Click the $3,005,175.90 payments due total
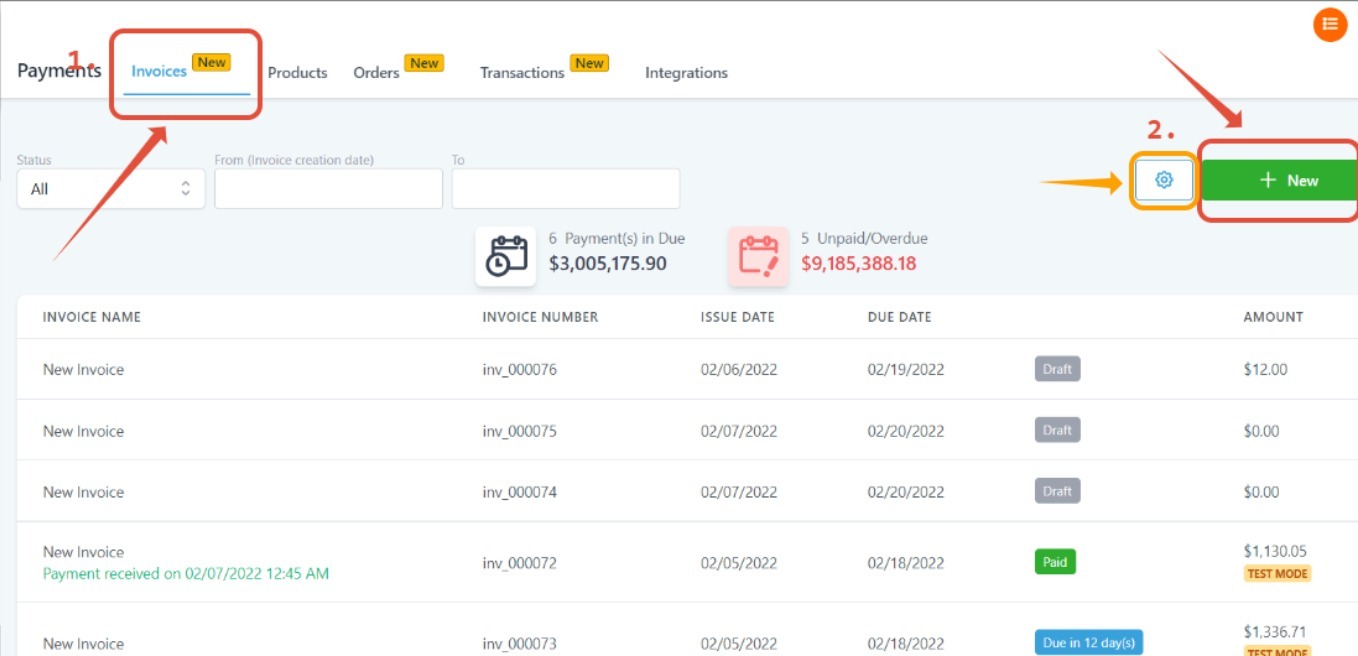This screenshot has width=1358, height=656. click(x=608, y=264)
